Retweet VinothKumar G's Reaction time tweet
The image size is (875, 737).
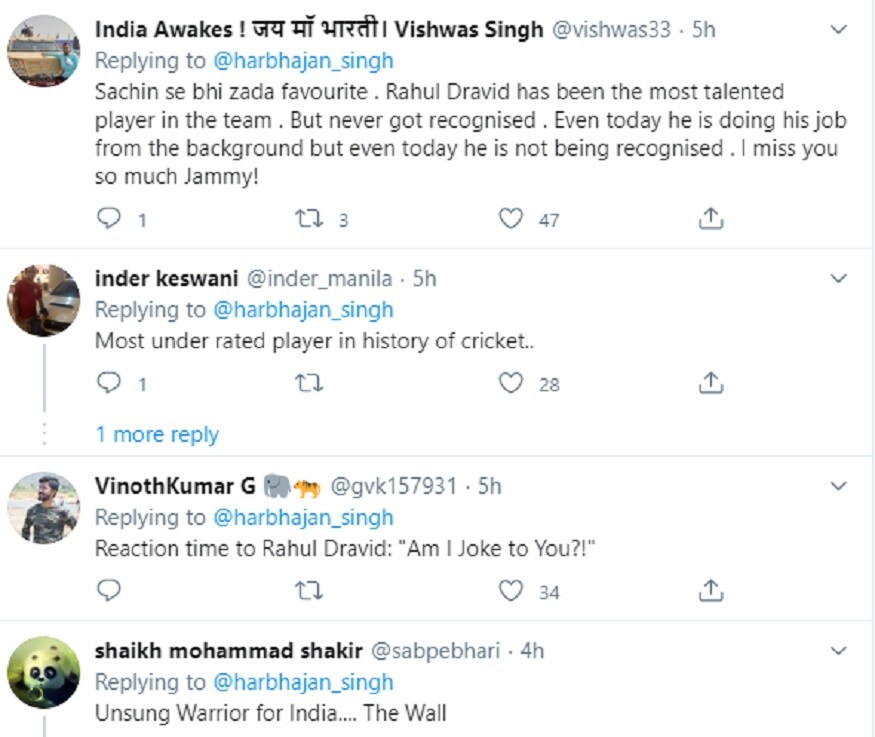pyautogui.click(x=309, y=590)
